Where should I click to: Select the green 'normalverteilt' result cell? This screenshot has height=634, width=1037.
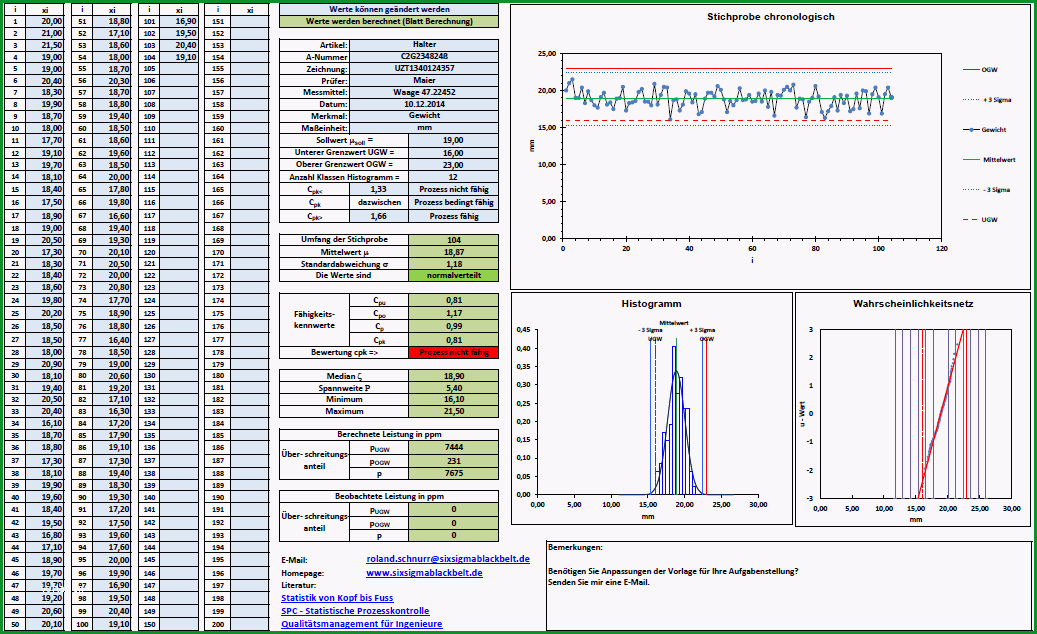pyautogui.click(x=454, y=276)
